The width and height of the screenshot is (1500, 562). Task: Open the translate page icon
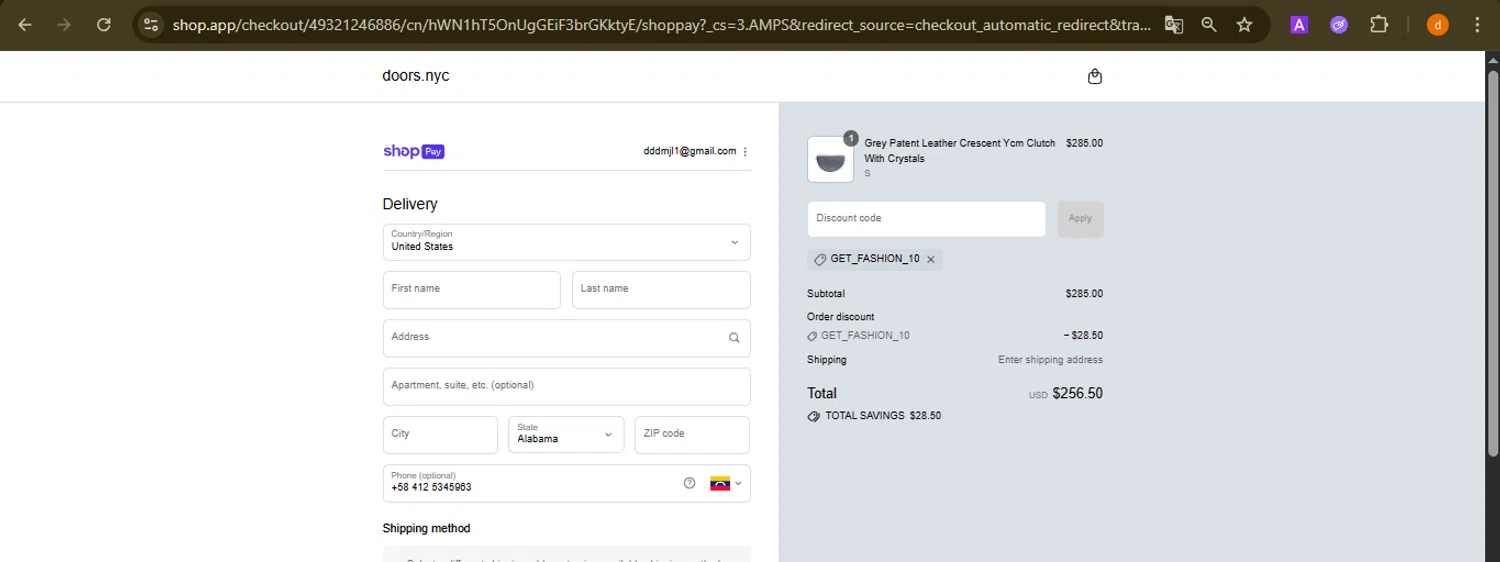[x=1174, y=25]
